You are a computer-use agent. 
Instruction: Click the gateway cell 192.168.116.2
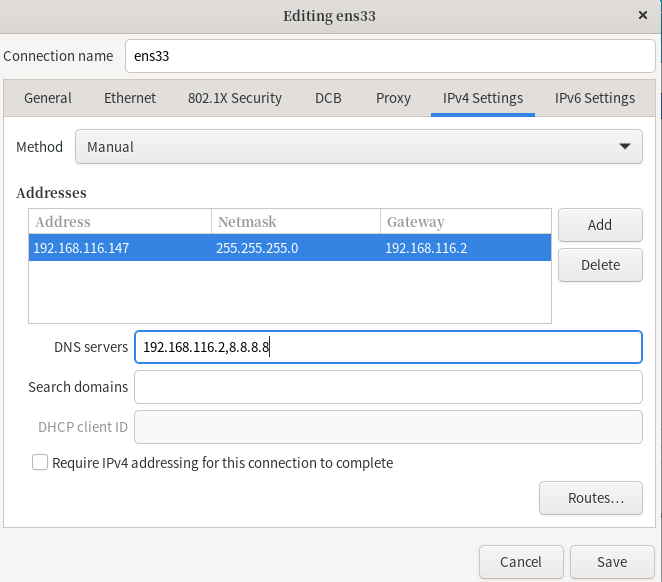pyautogui.click(x=426, y=248)
